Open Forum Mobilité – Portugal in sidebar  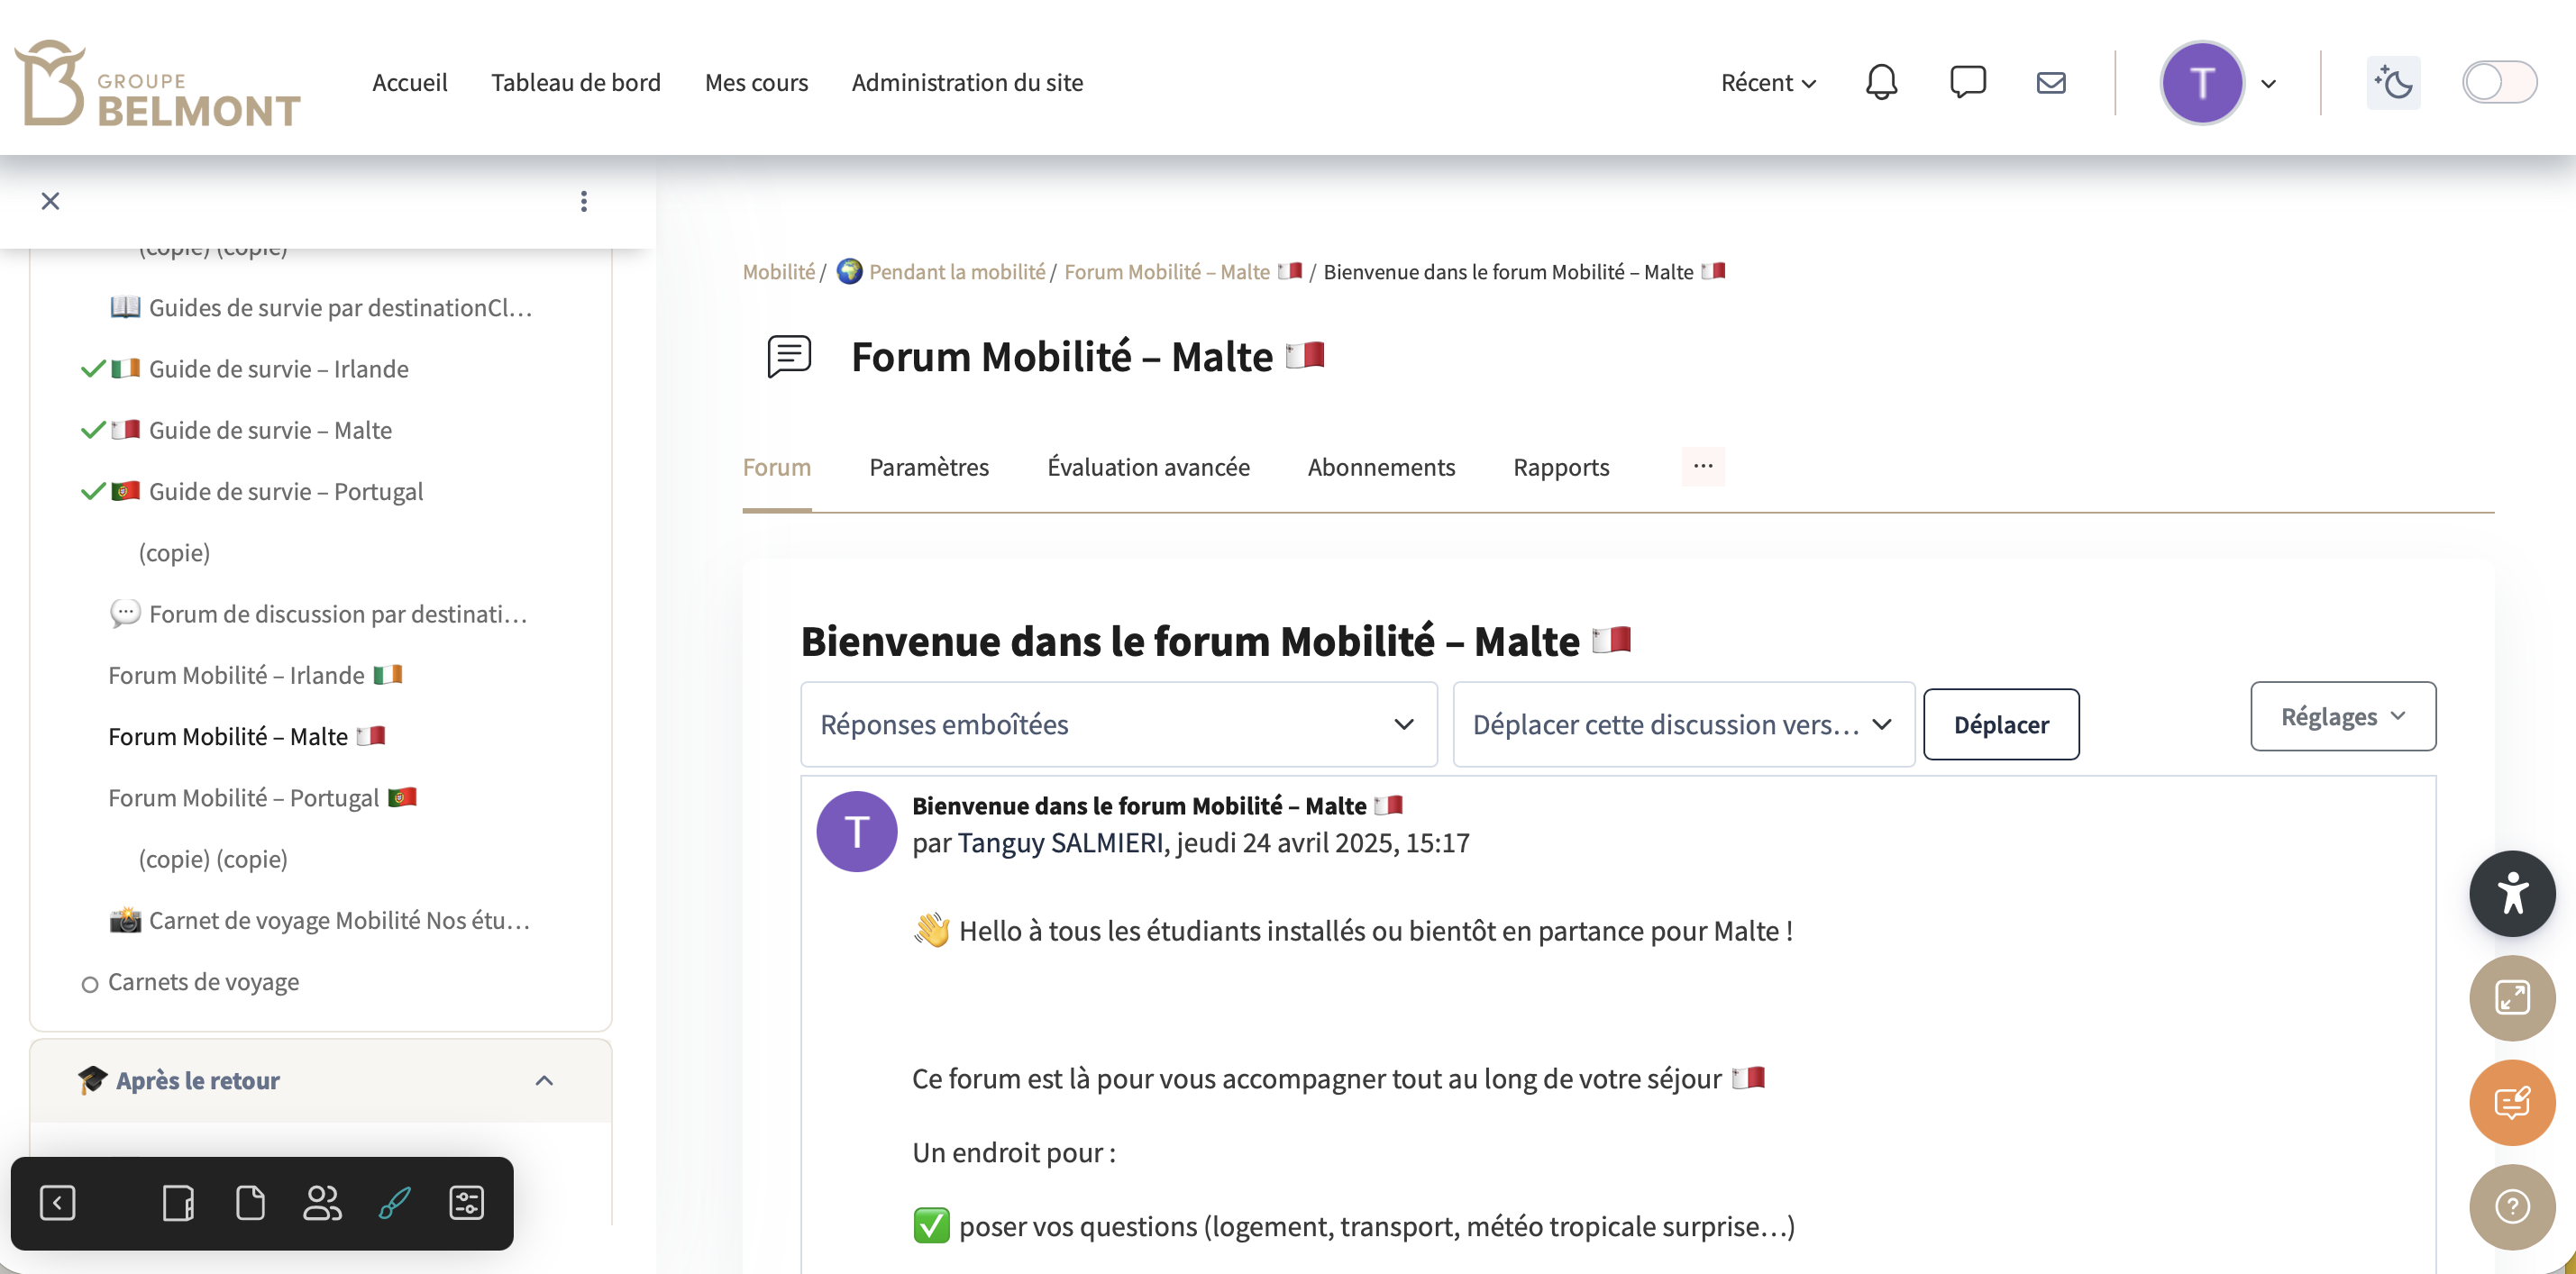pyautogui.click(x=262, y=797)
